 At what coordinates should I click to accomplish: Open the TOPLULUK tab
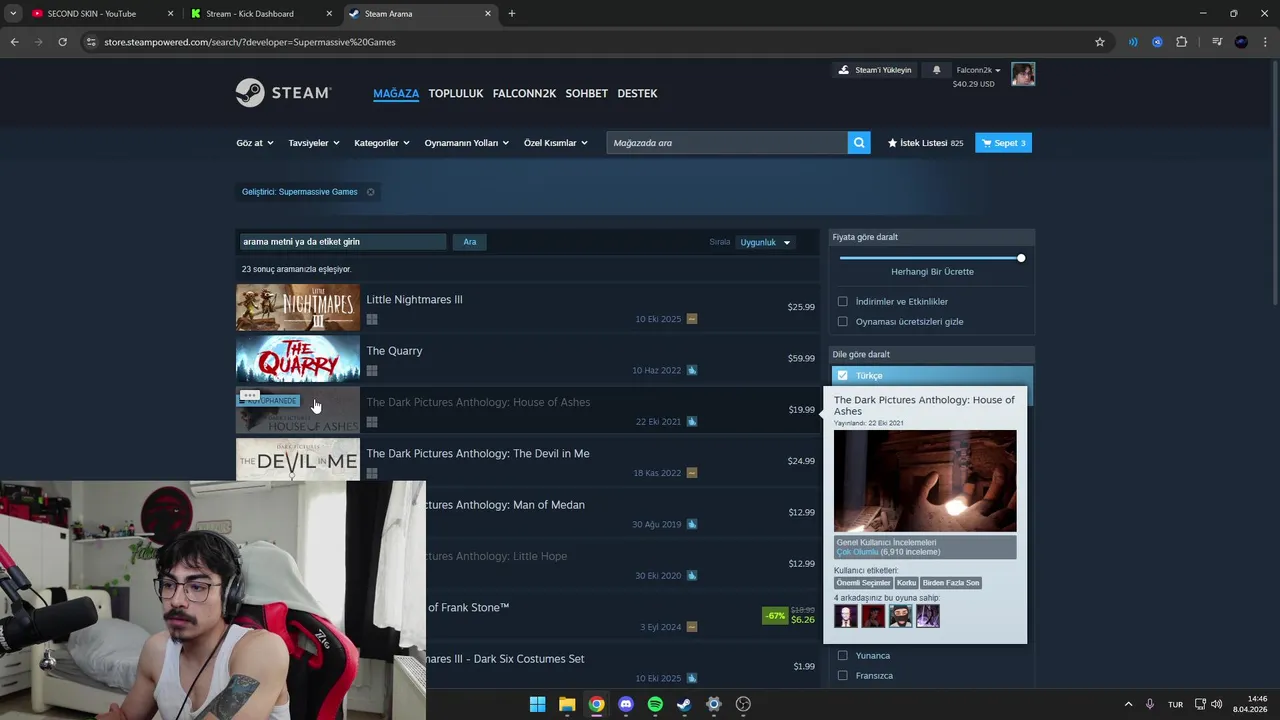tap(456, 93)
